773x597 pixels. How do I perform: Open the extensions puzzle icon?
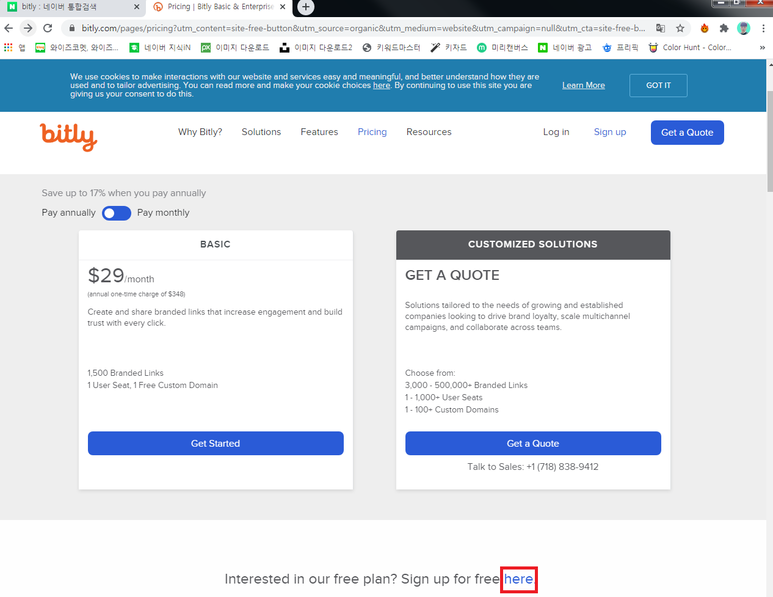coord(724,28)
